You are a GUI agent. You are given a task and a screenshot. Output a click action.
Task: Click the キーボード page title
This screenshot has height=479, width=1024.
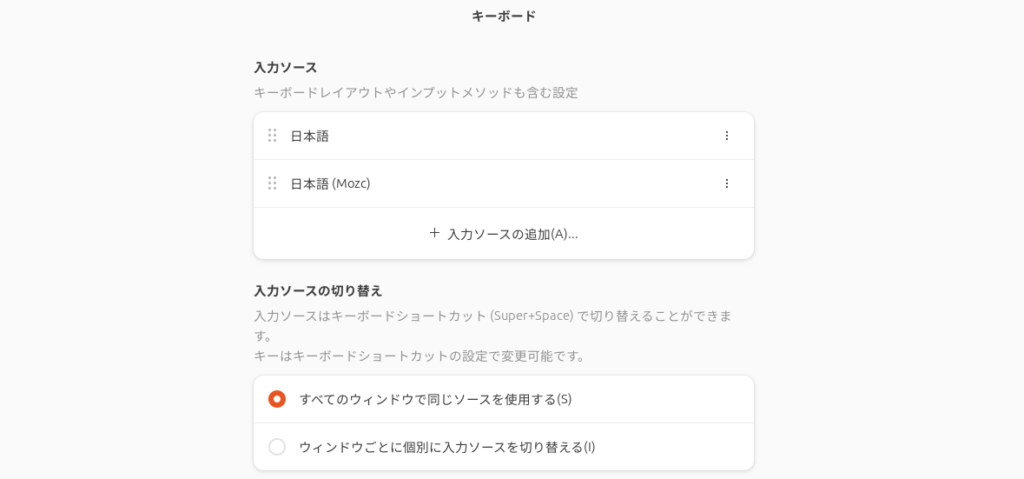pos(504,16)
